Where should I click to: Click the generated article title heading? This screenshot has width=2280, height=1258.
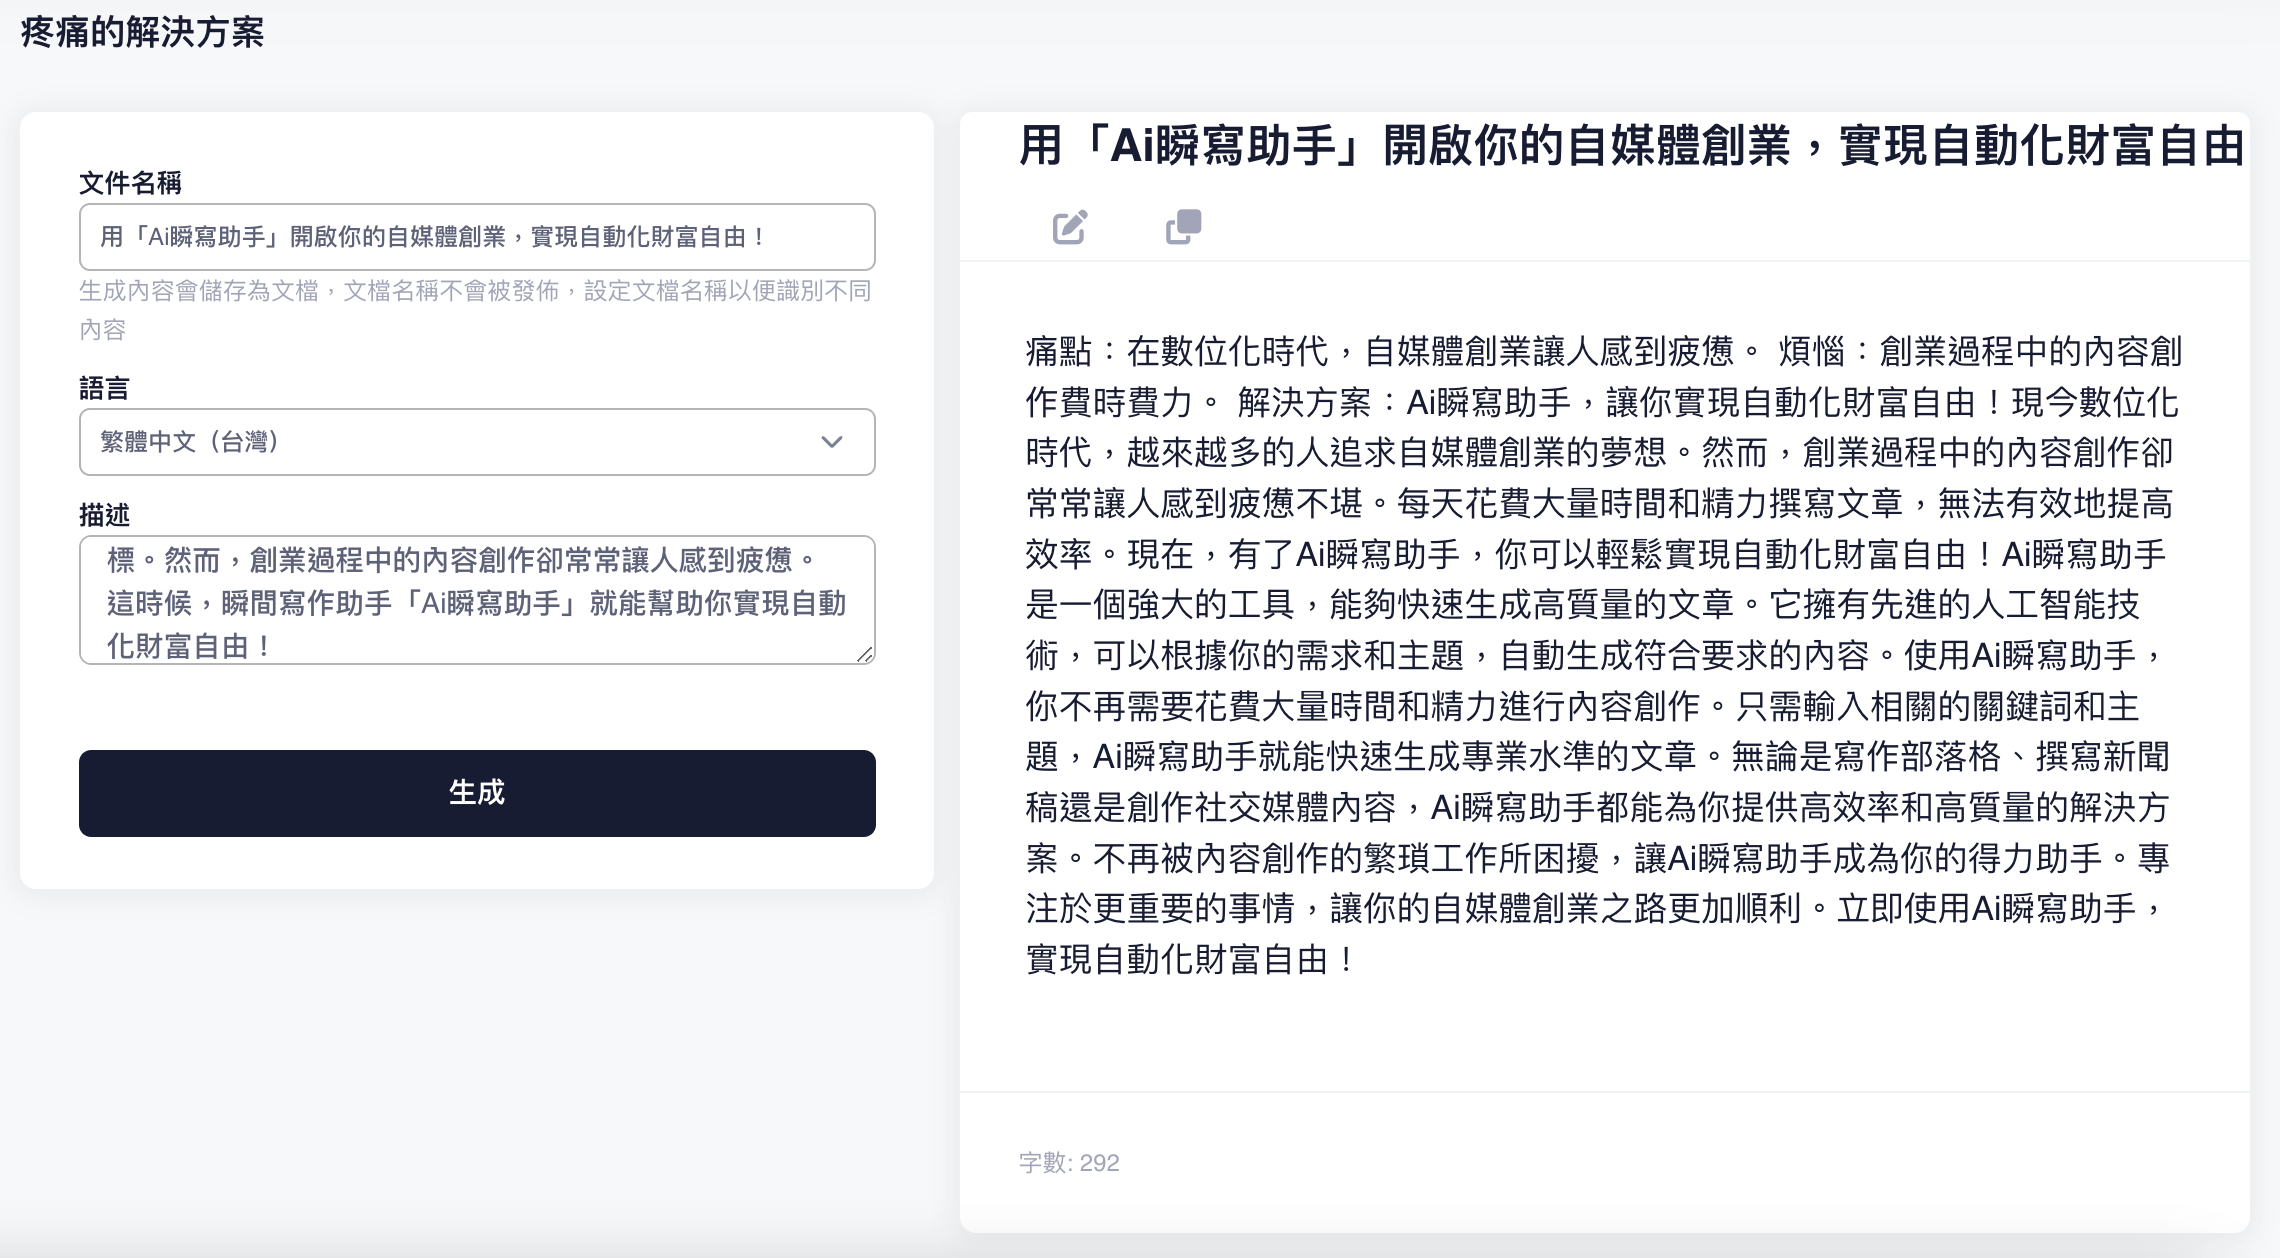coord(1630,146)
